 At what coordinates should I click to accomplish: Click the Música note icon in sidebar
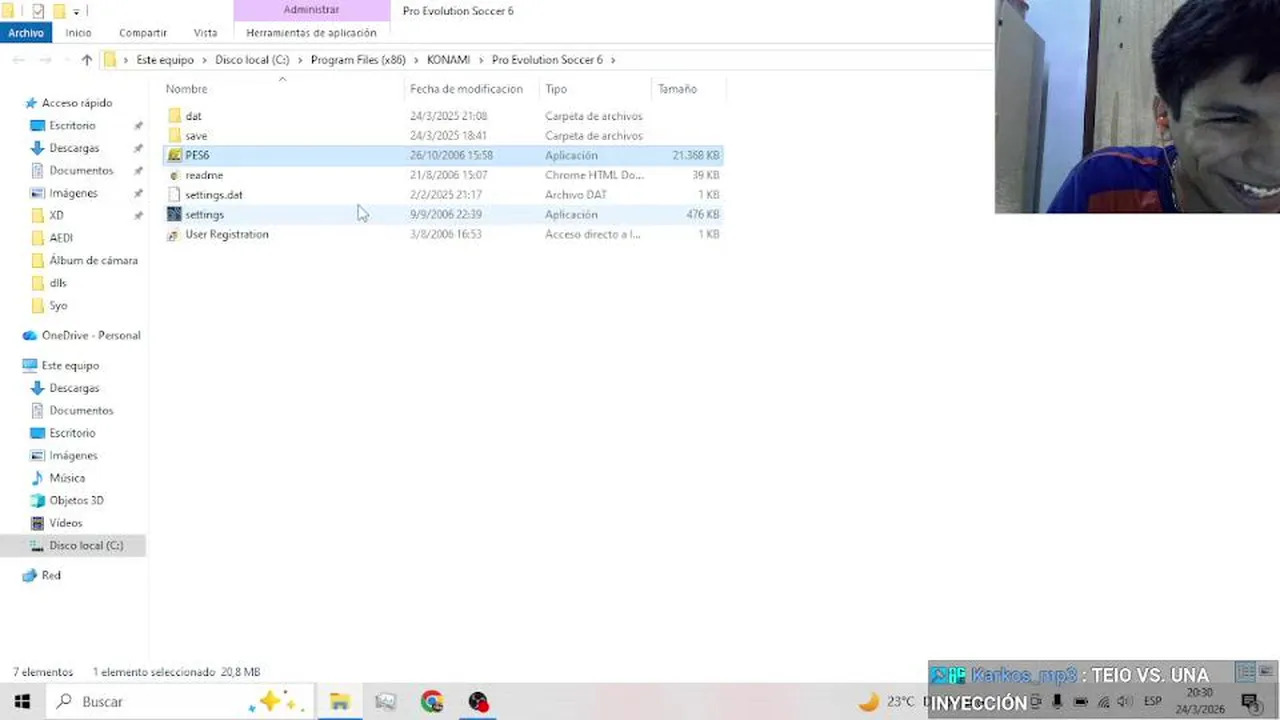(38, 478)
